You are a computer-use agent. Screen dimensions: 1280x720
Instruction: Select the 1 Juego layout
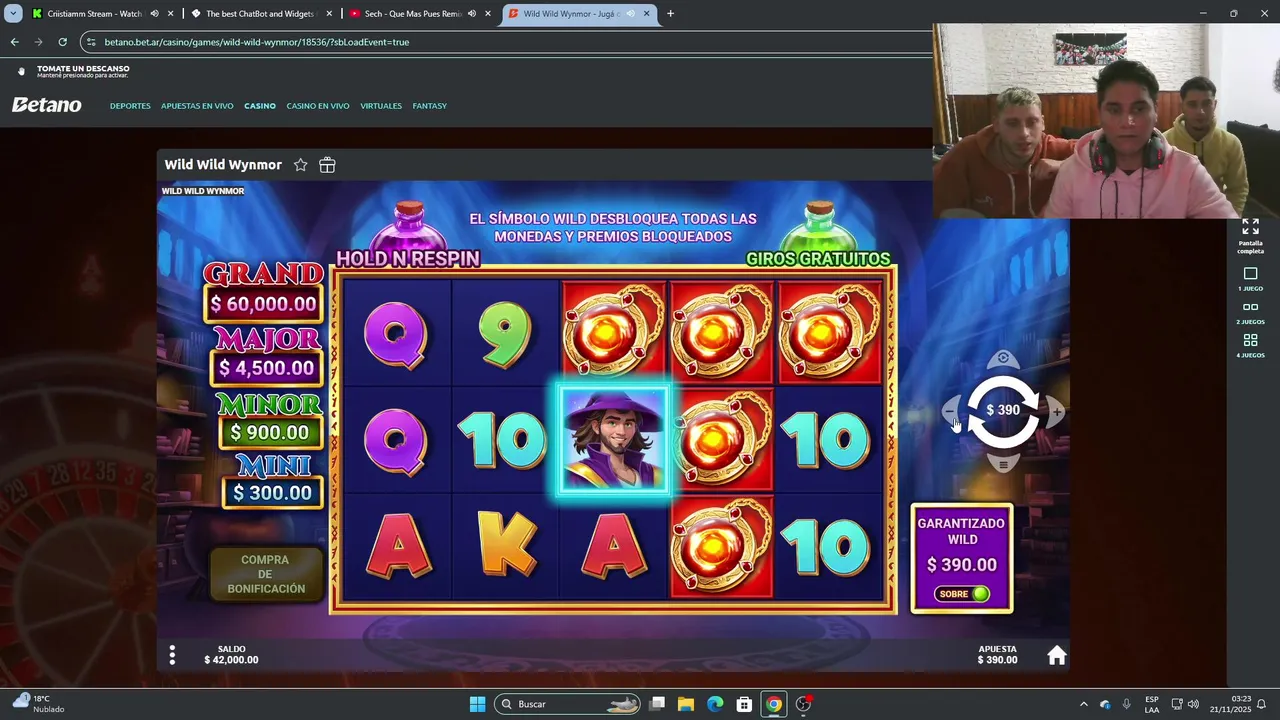click(1250, 279)
